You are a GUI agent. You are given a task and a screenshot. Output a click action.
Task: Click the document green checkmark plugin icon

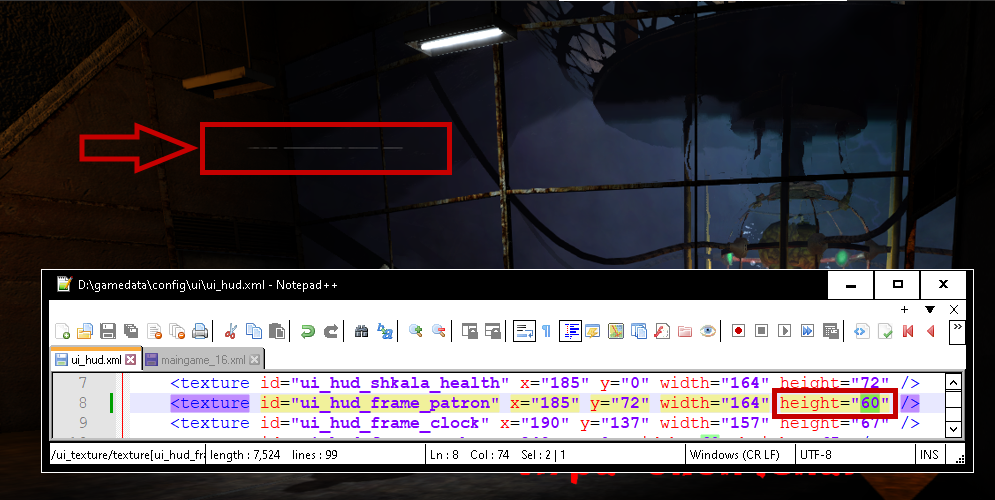tap(885, 331)
